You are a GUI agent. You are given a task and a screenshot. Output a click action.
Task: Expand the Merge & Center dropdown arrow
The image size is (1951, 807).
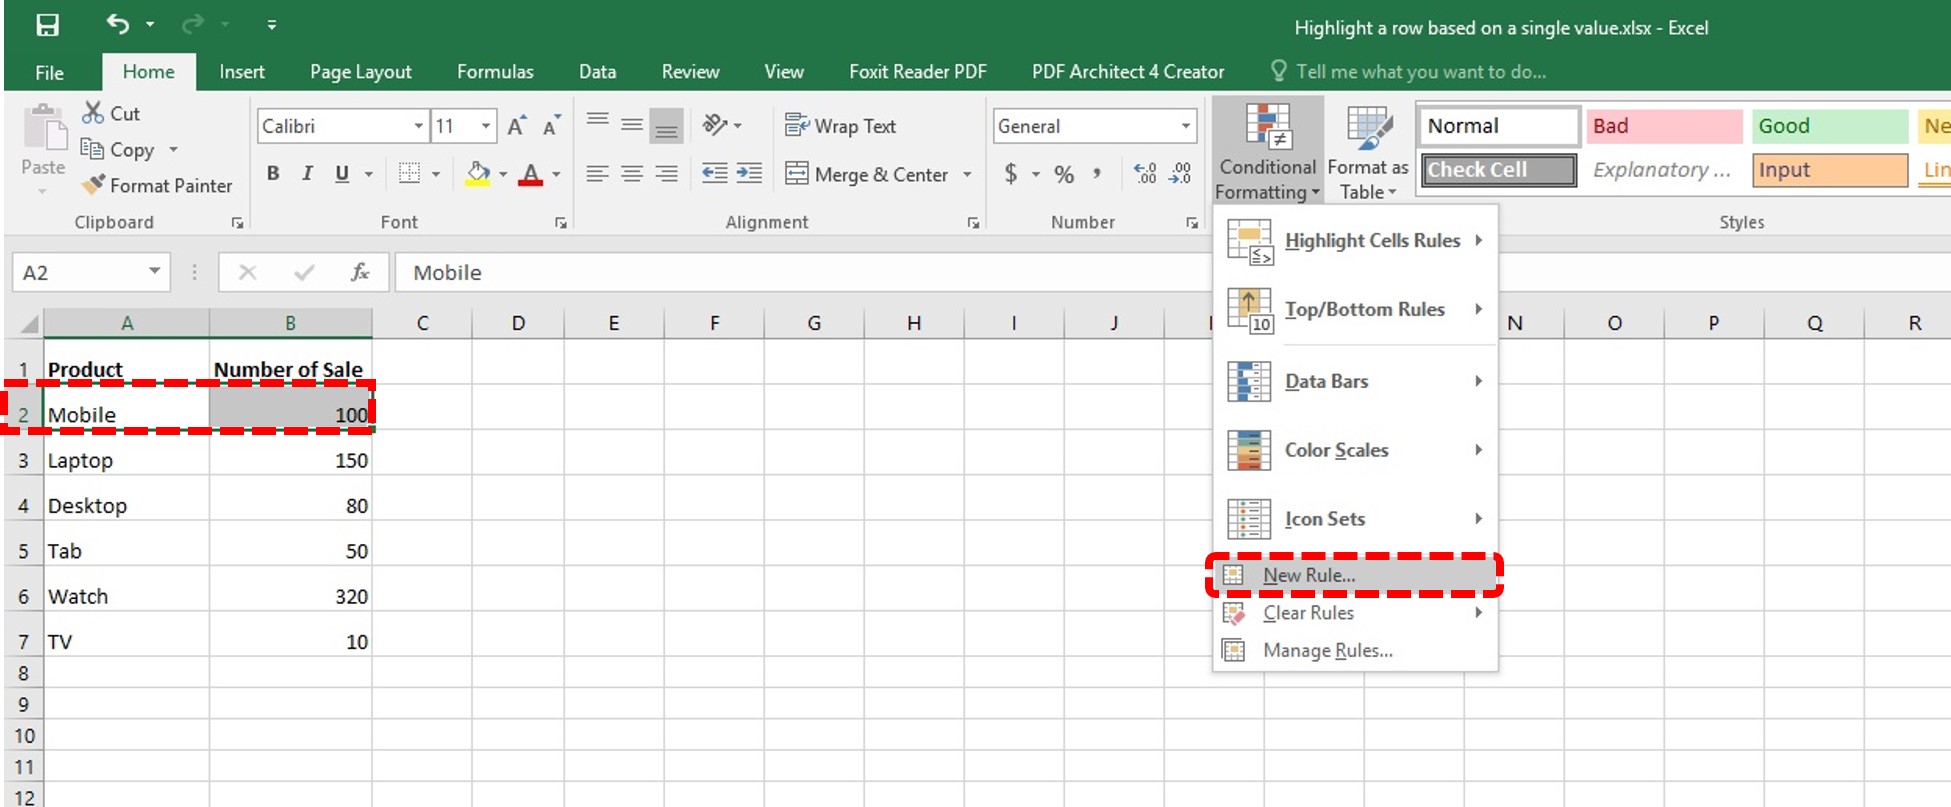pos(967,174)
